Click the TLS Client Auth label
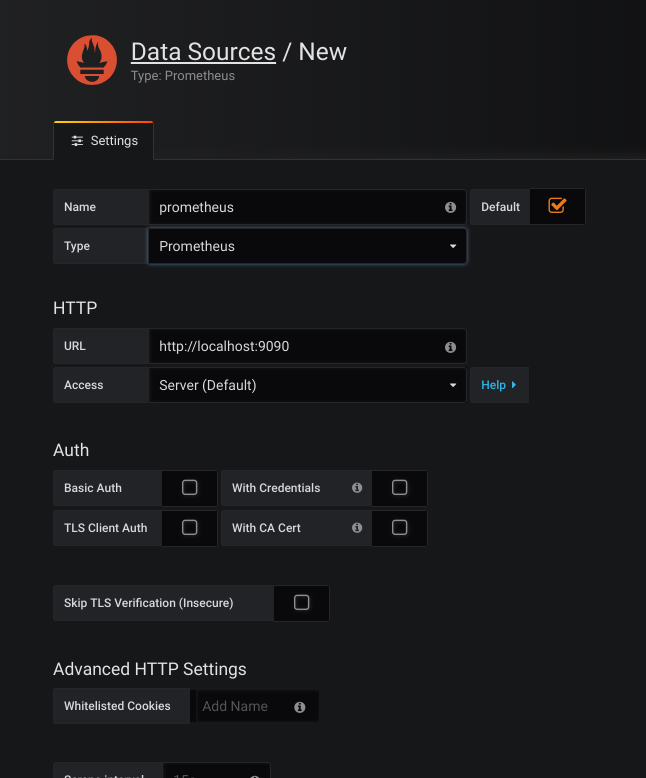Viewport: 646px width, 778px height. pos(106,528)
